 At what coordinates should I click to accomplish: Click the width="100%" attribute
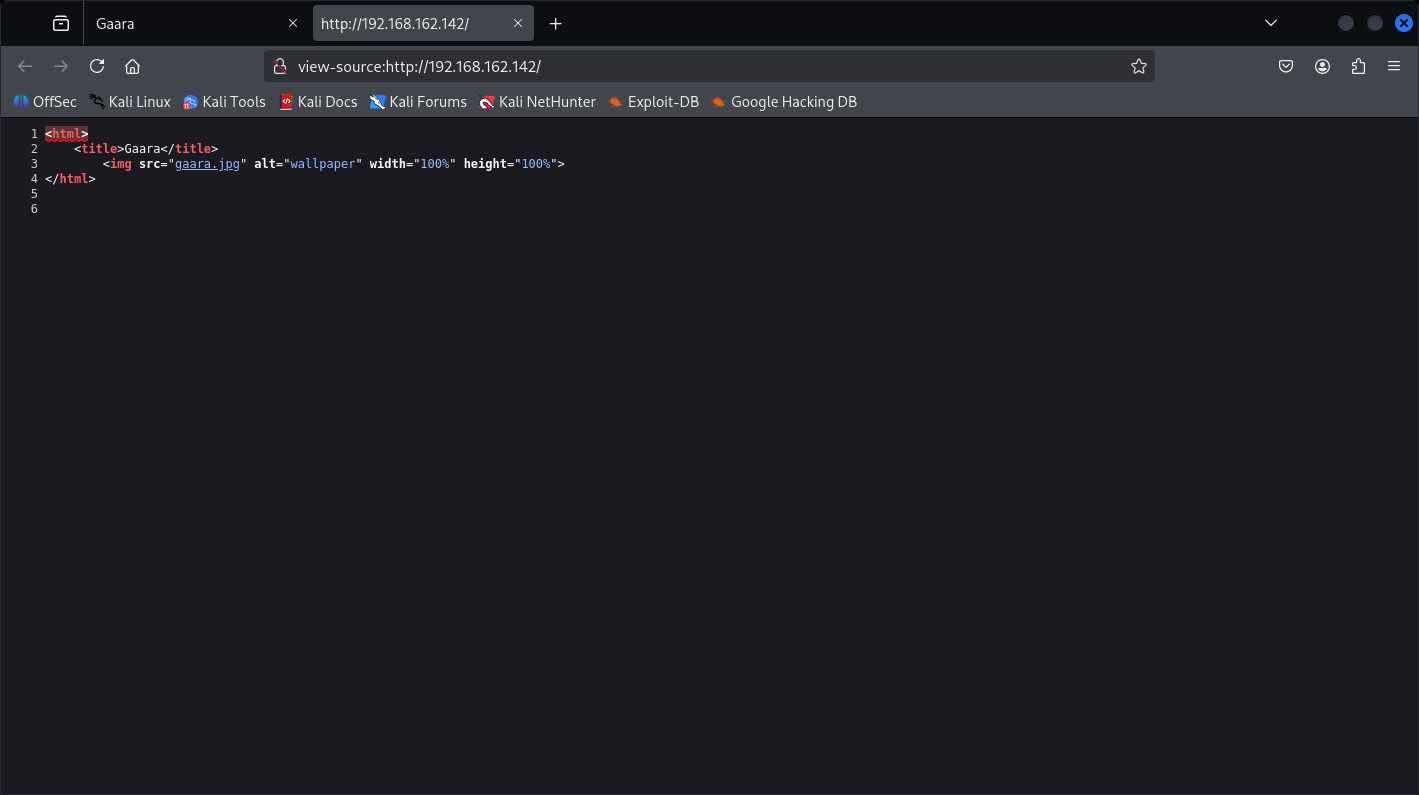pyautogui.click(x=413, y=163)
